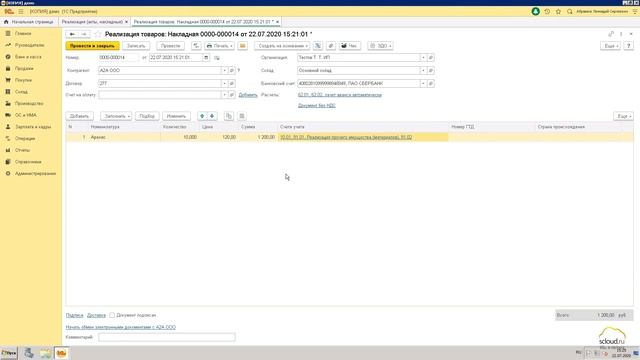Expand the Контрагент dropdown arrow
This screenshot has width=640, height=360.
224,71
